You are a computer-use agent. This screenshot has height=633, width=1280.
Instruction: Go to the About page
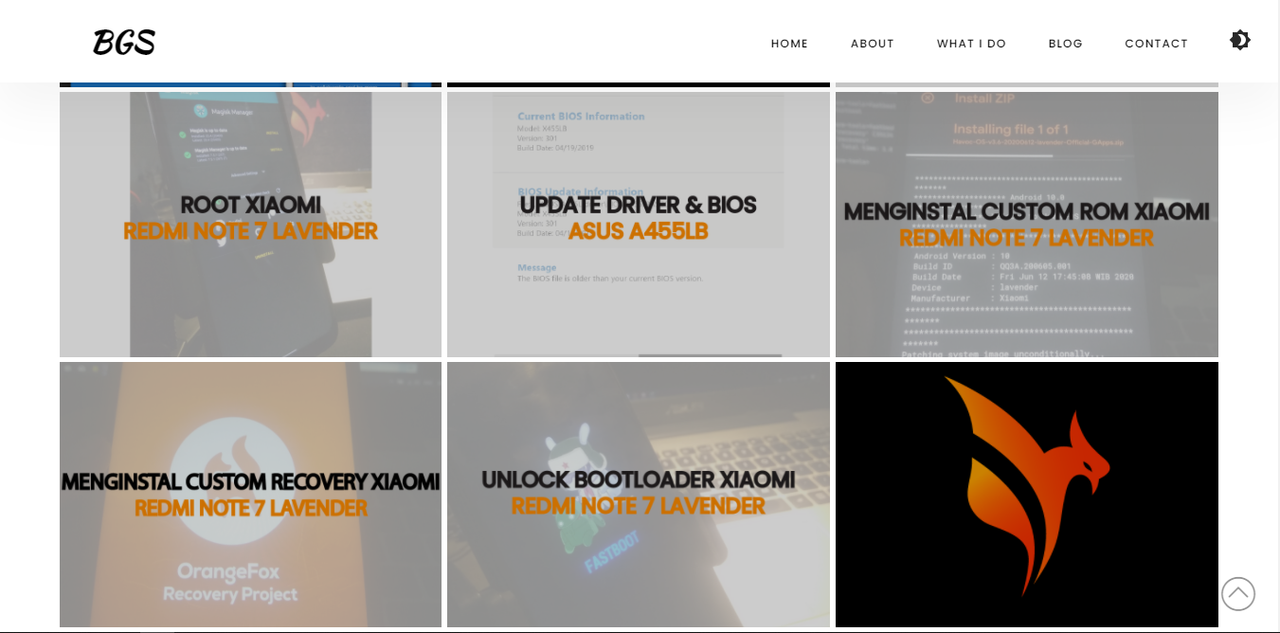pyautogui.click(x=872, y=44)
